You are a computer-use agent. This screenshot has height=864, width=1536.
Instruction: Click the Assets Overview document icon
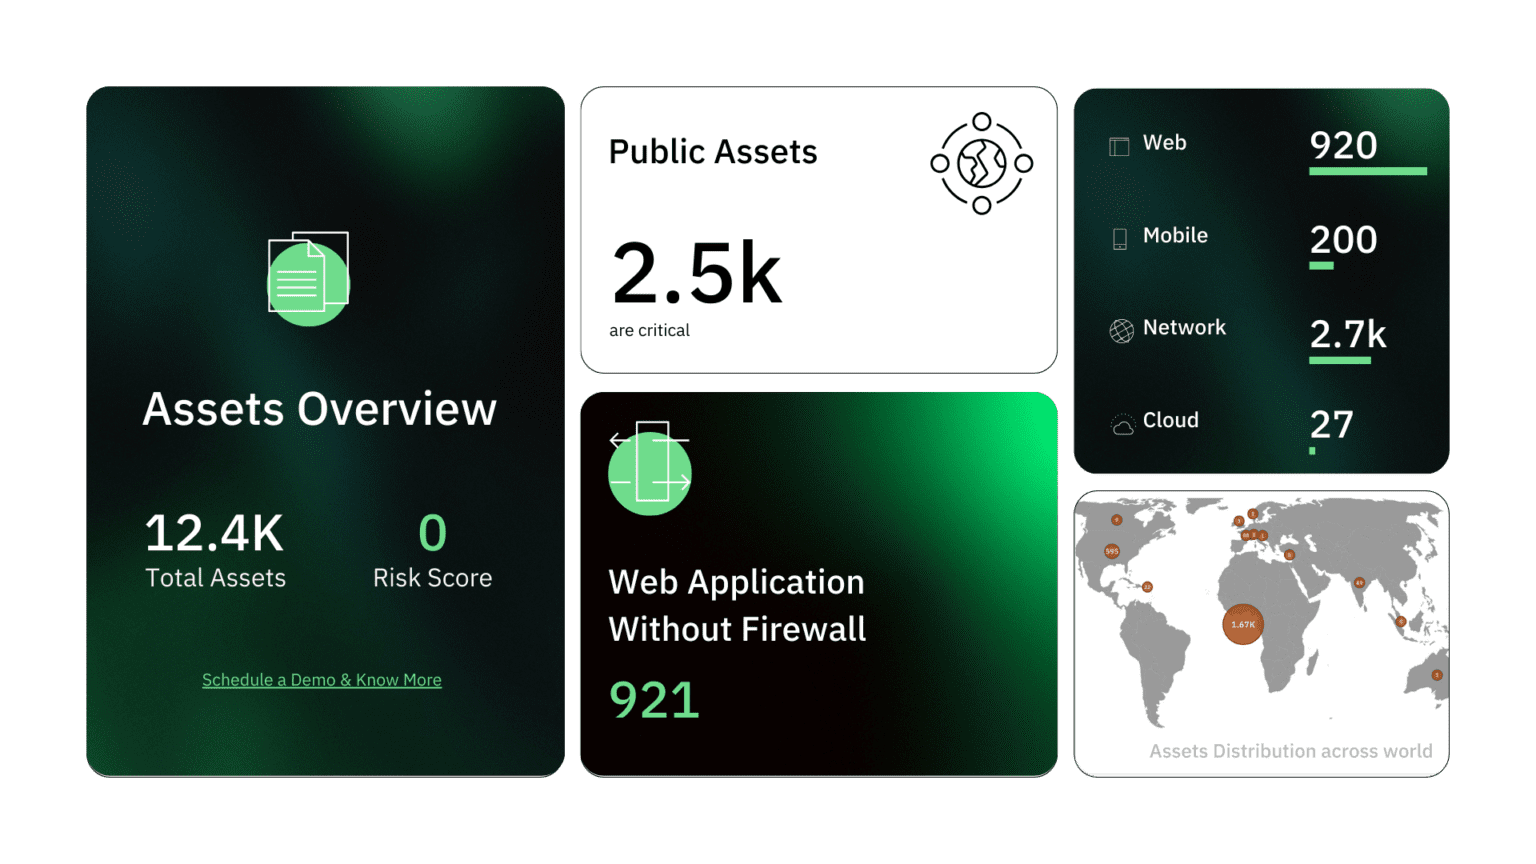[308, 278]
